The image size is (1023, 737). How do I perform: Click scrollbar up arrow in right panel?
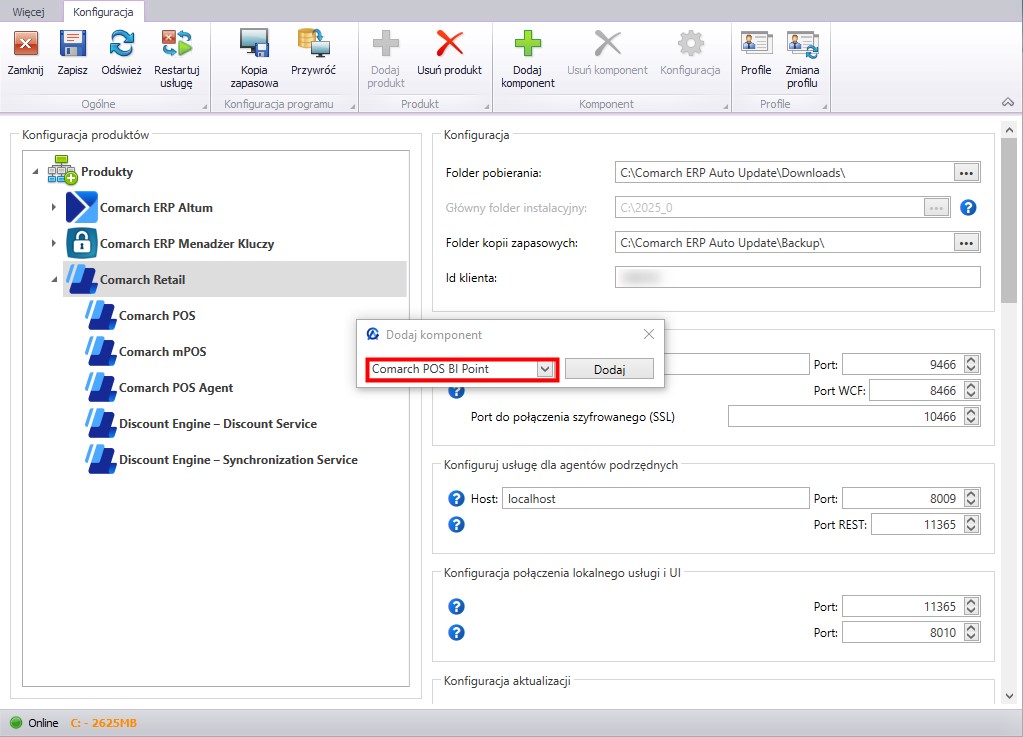coord(1009,130)
